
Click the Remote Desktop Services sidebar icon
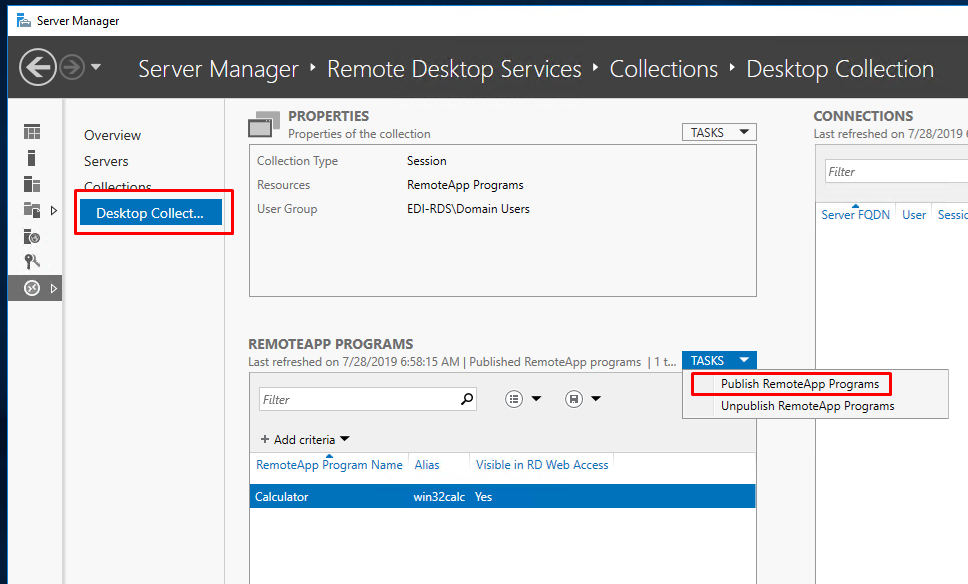coord(32,288)
